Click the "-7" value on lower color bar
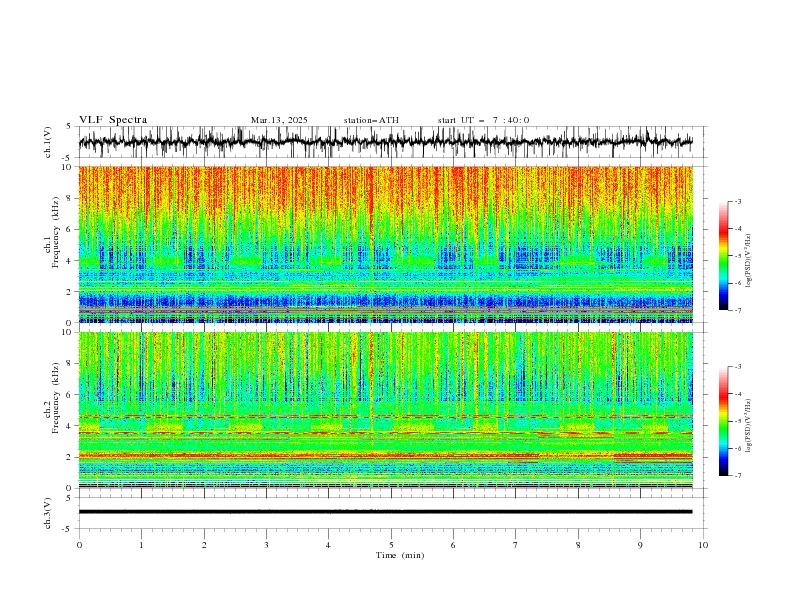 [738, 476]
